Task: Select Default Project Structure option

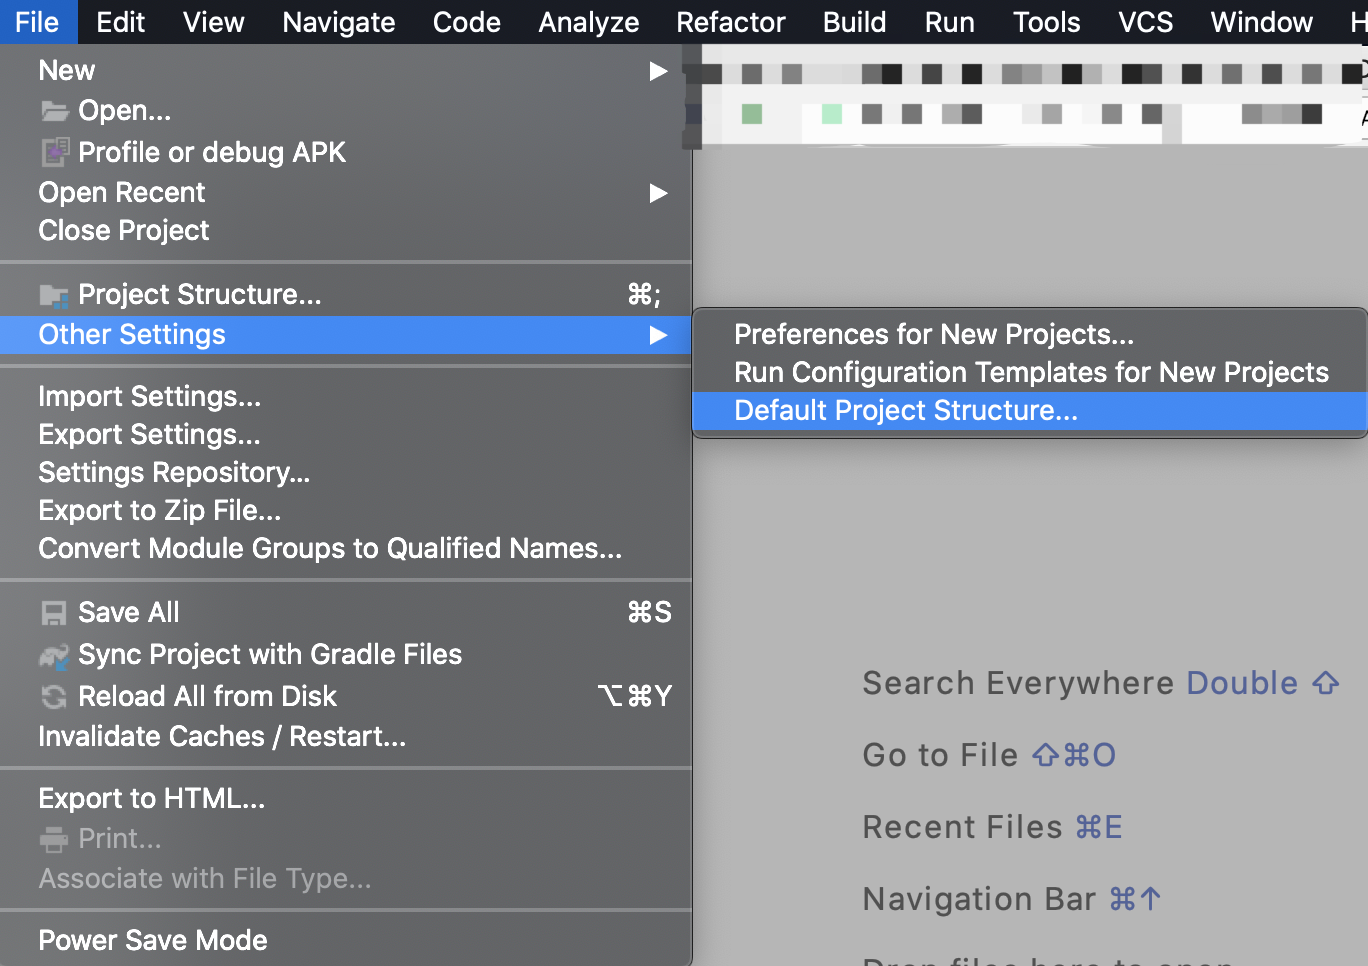Action: pos(906,411)
